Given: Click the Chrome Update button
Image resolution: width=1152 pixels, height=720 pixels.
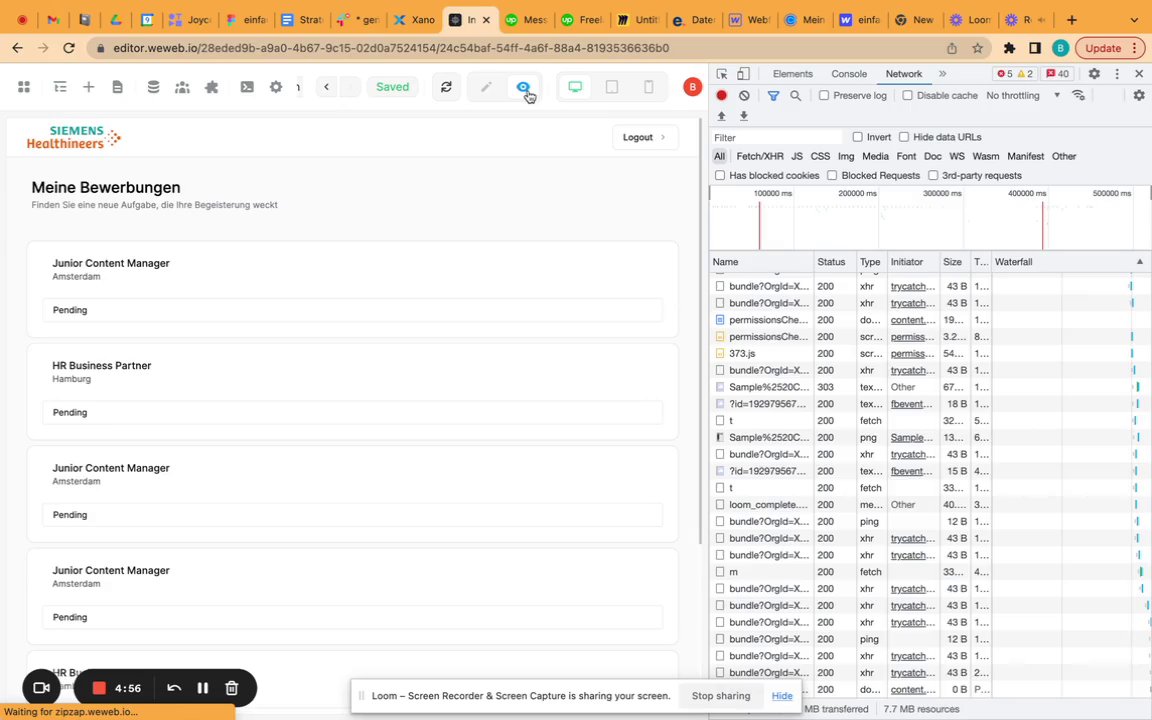Looking at the screenshot, I should pyautogui.click(x=1109, y=48).
